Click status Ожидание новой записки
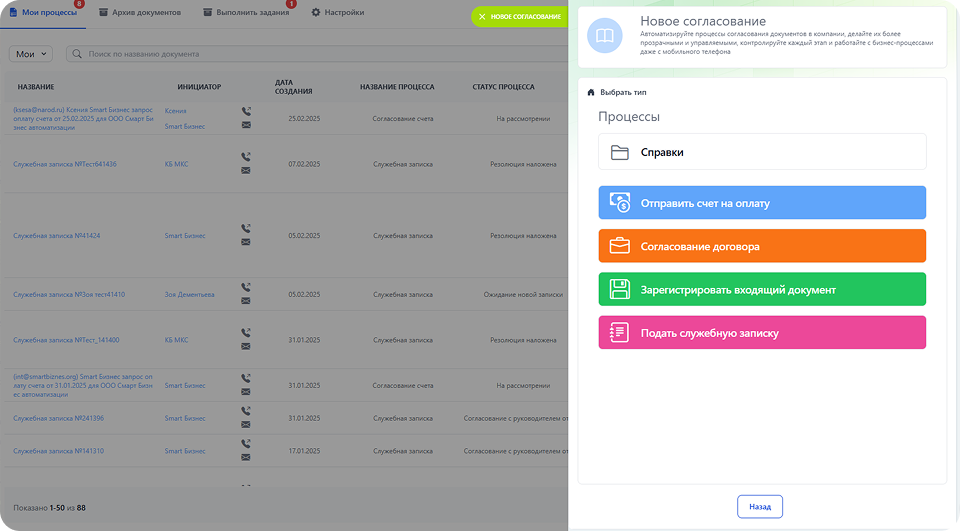 pos(523,295)
